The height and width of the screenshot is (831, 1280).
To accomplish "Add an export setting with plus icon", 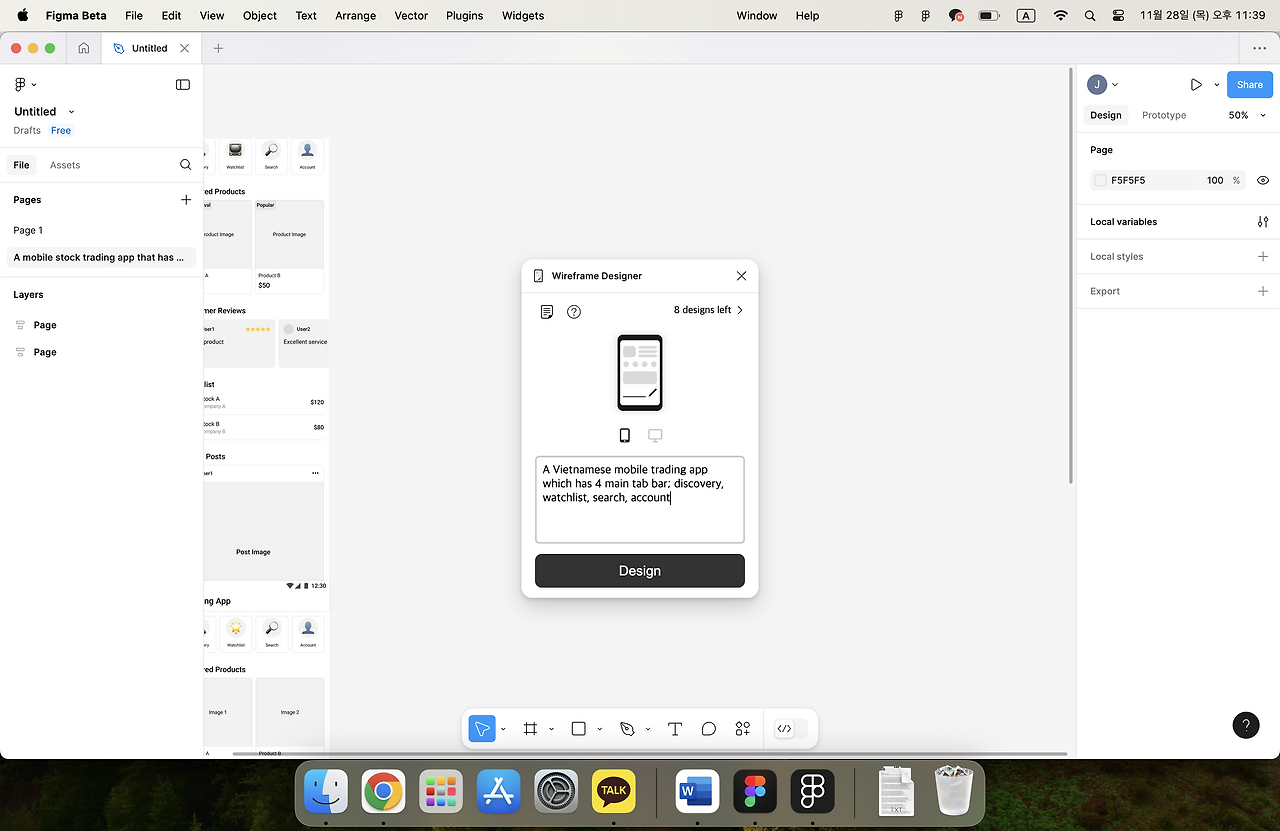I will [1263, 291].
